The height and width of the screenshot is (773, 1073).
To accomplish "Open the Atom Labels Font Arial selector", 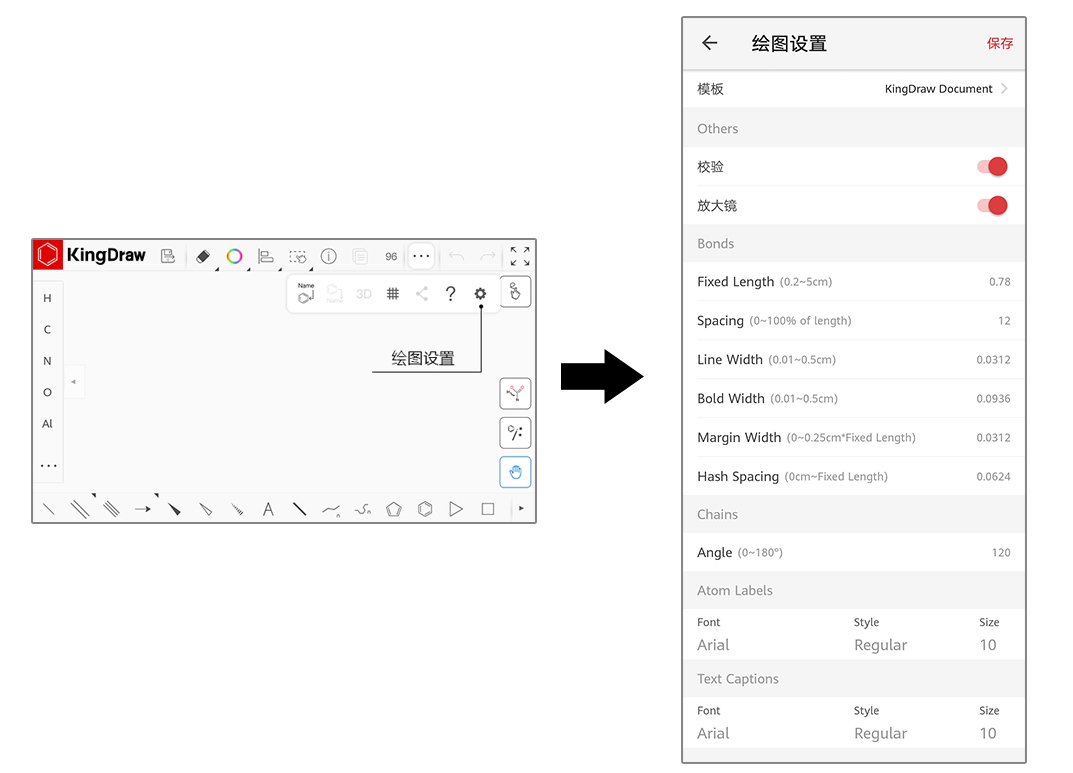I will (x=713, y=645).
